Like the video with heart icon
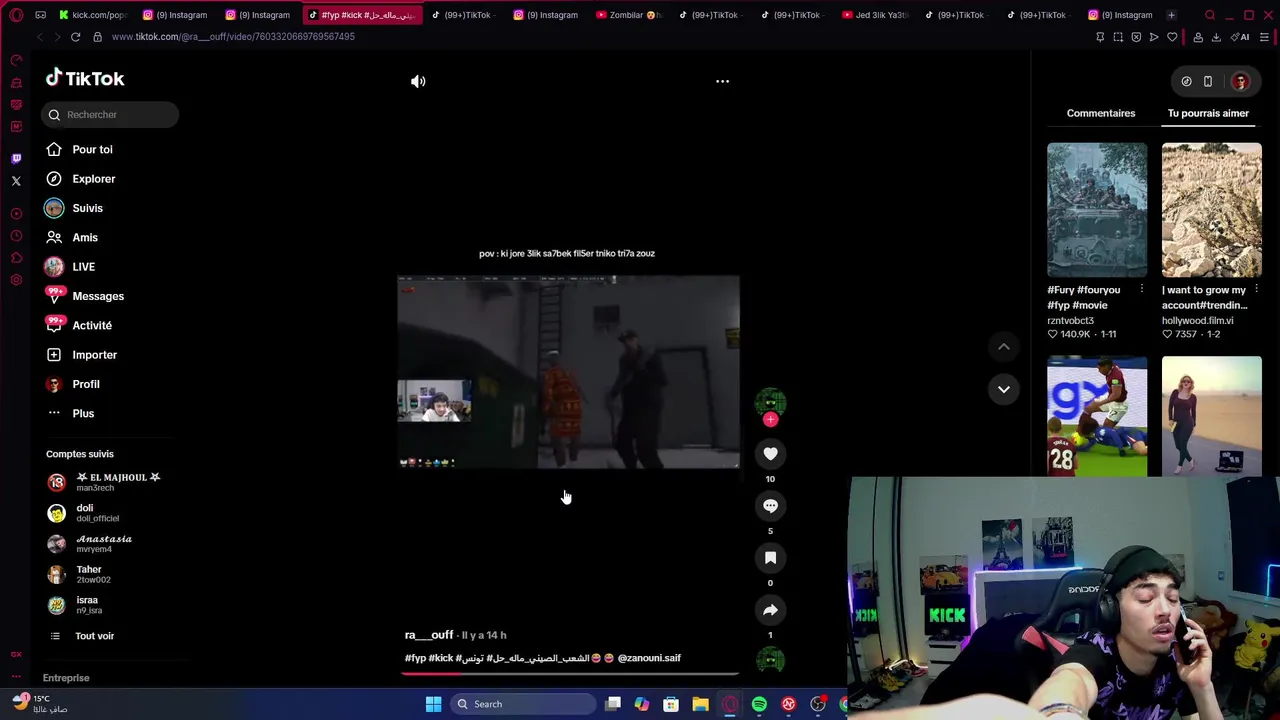This screenshot has width=1280, height=720. [x=770, y=454]
